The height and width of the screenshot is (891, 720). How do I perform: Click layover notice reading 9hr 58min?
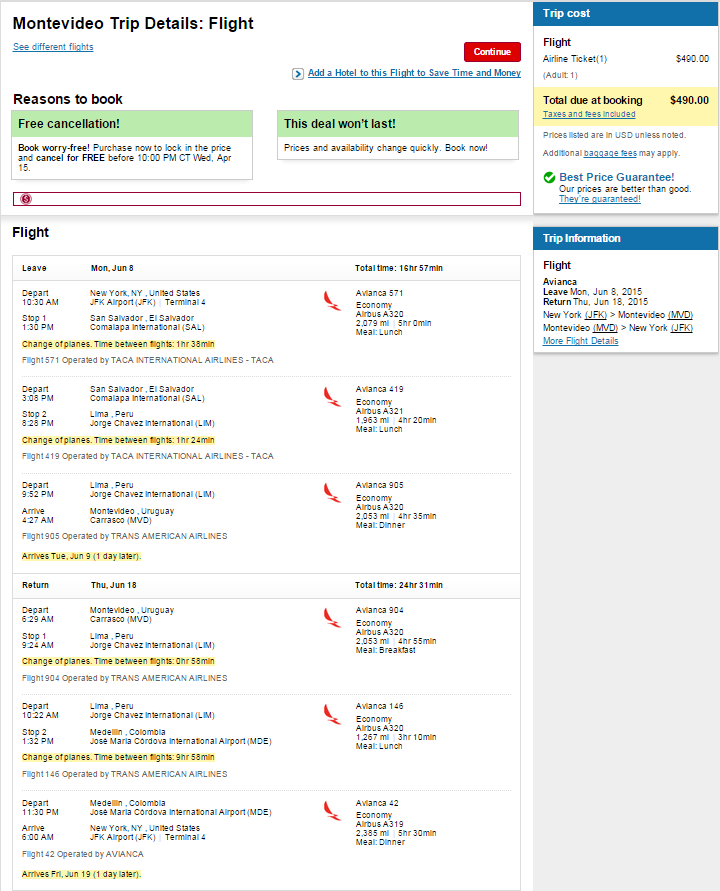pos(118,757)
